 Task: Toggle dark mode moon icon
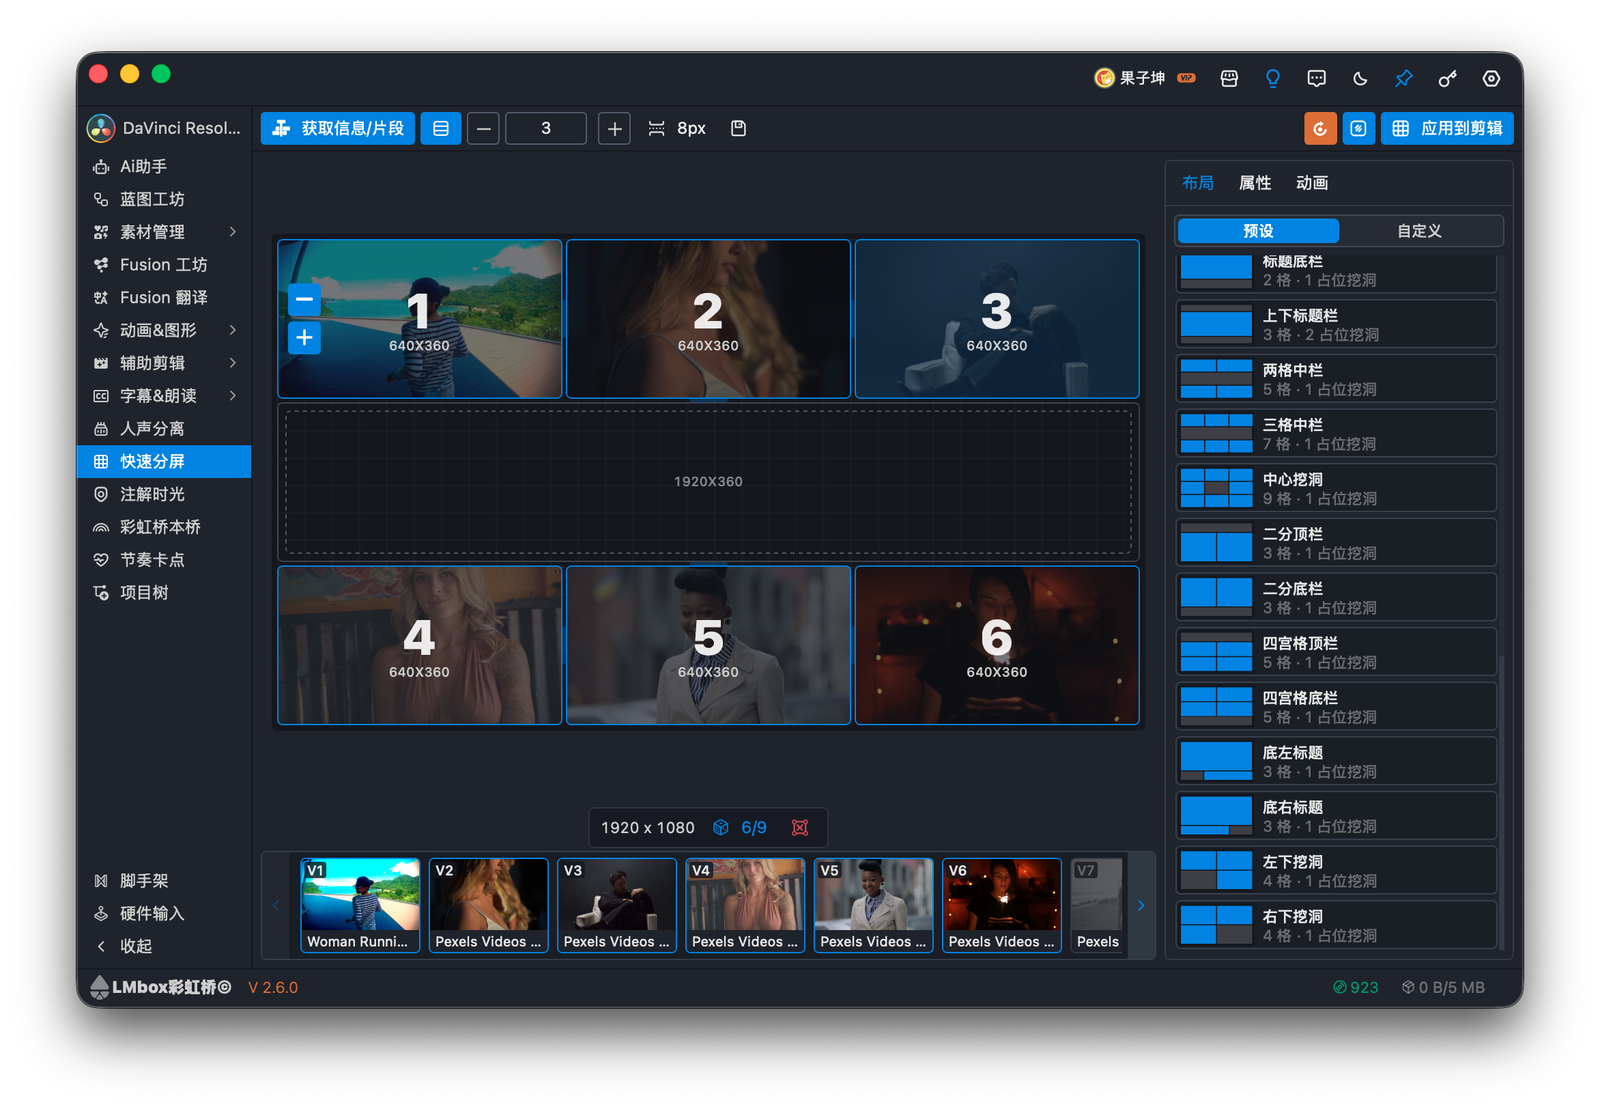pyautogui.click(x=1360, y=78)
